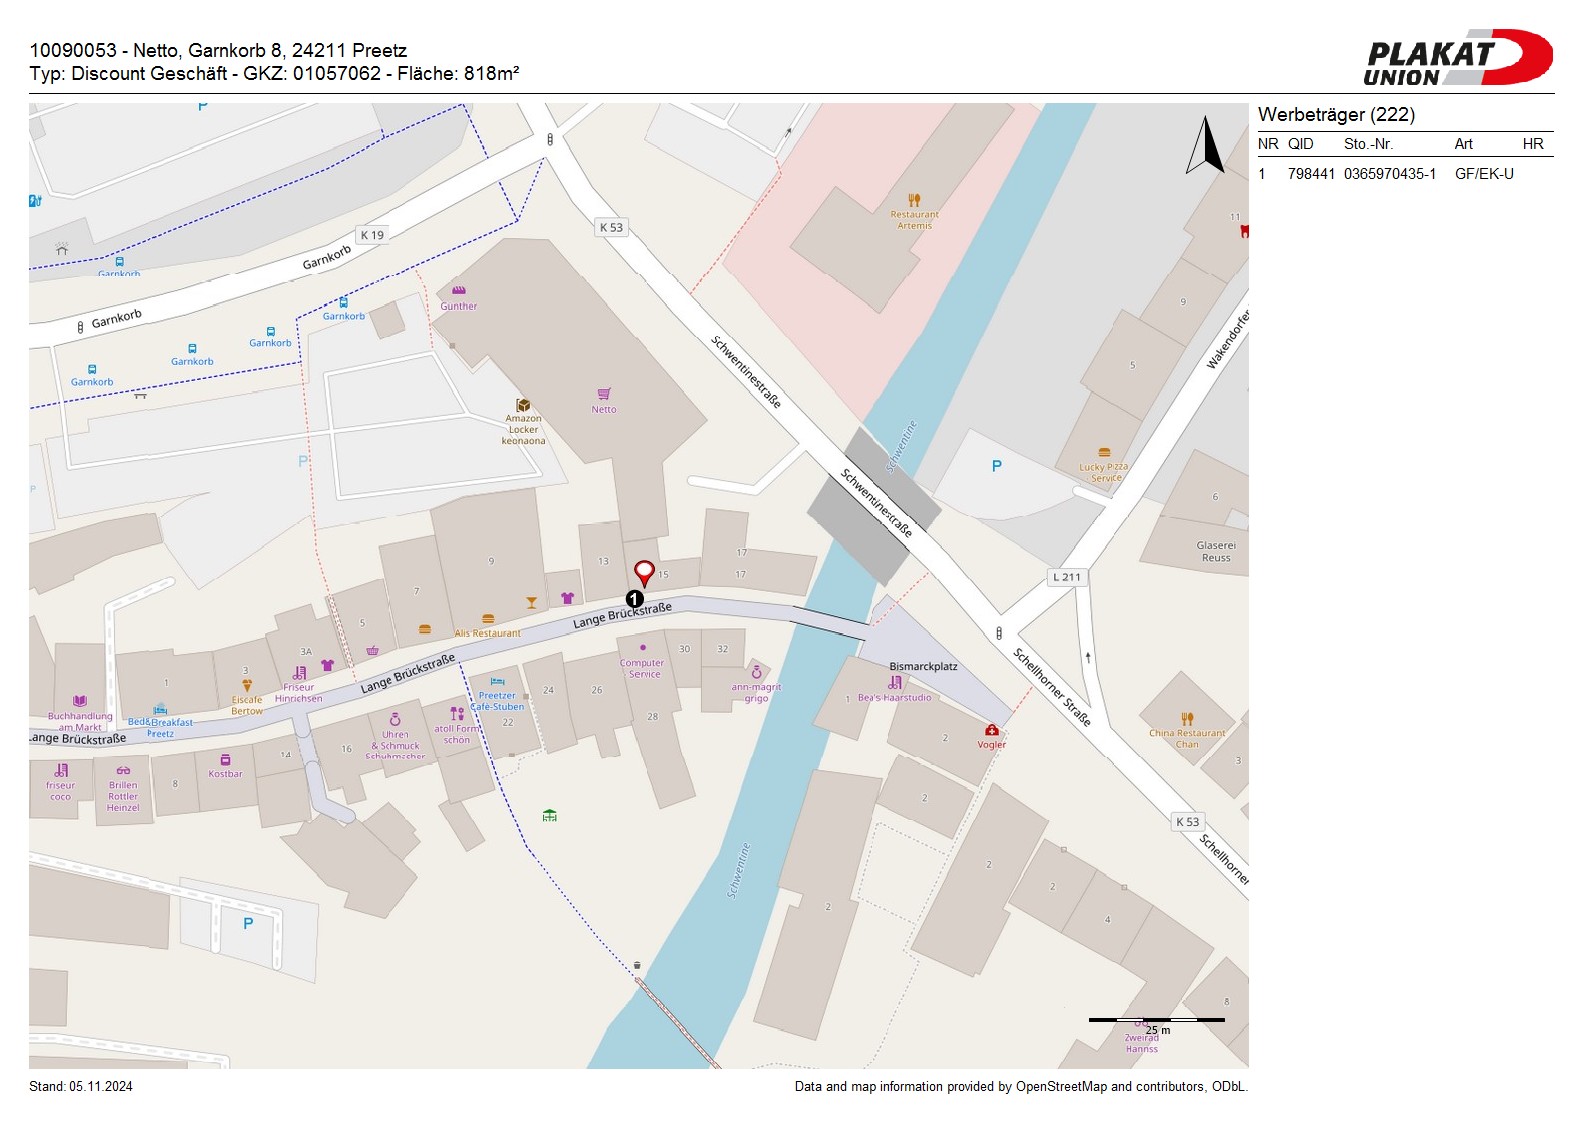Click the Restaurant Artemis fork-knife icon
Viewport: 1587px width, 1123px height.
pyautogui.click(x=914, y=200)
